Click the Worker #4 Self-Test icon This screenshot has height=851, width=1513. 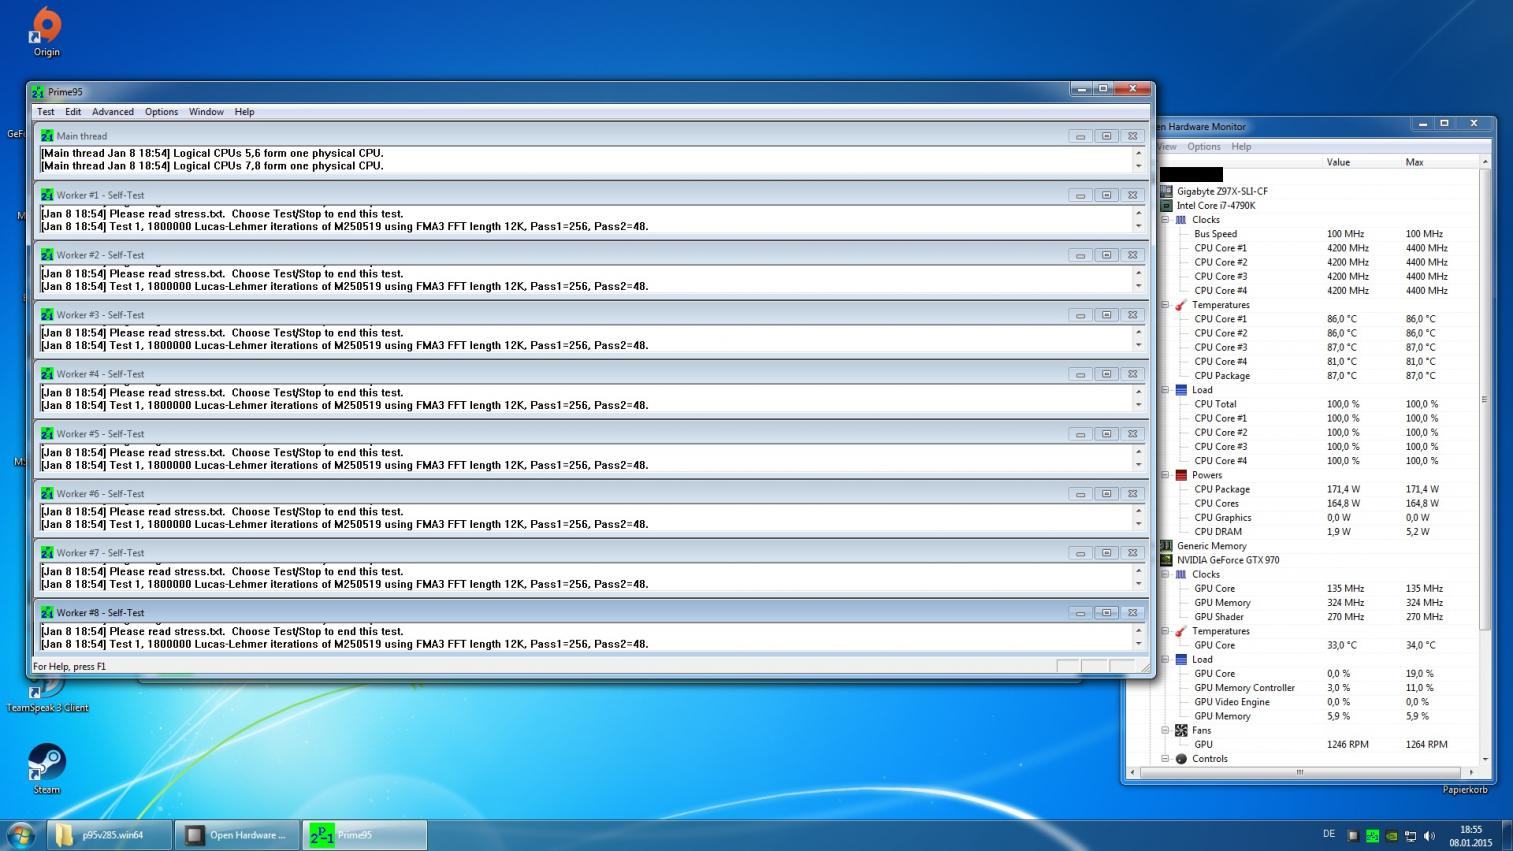[x=47, y=374]
